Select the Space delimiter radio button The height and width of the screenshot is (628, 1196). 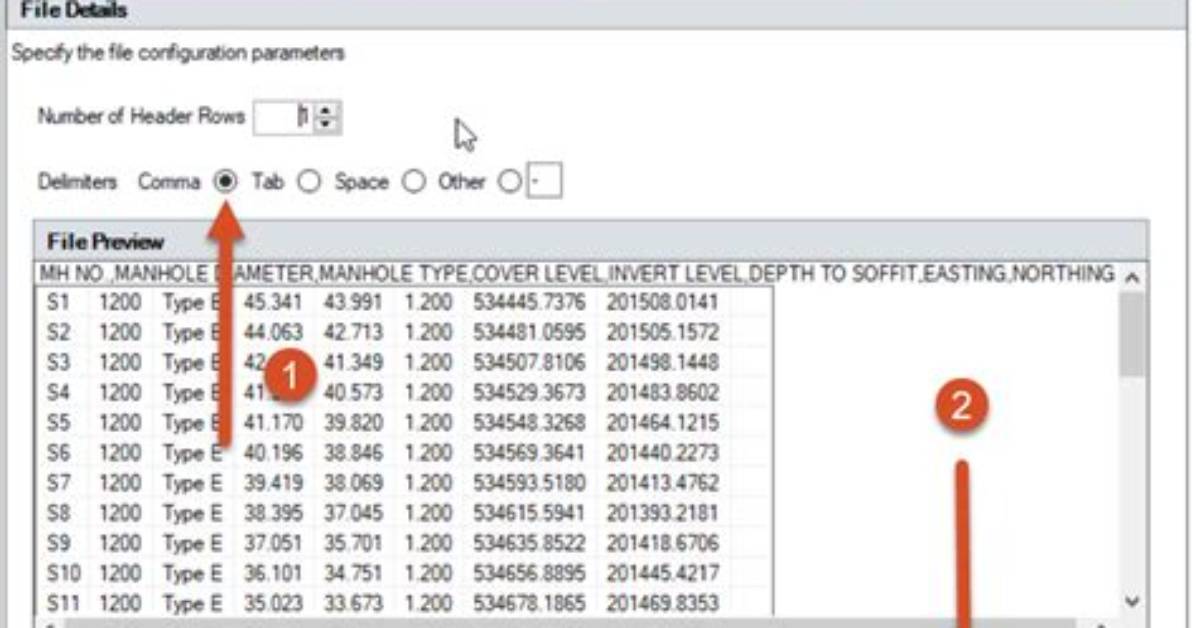coord(413,182)
